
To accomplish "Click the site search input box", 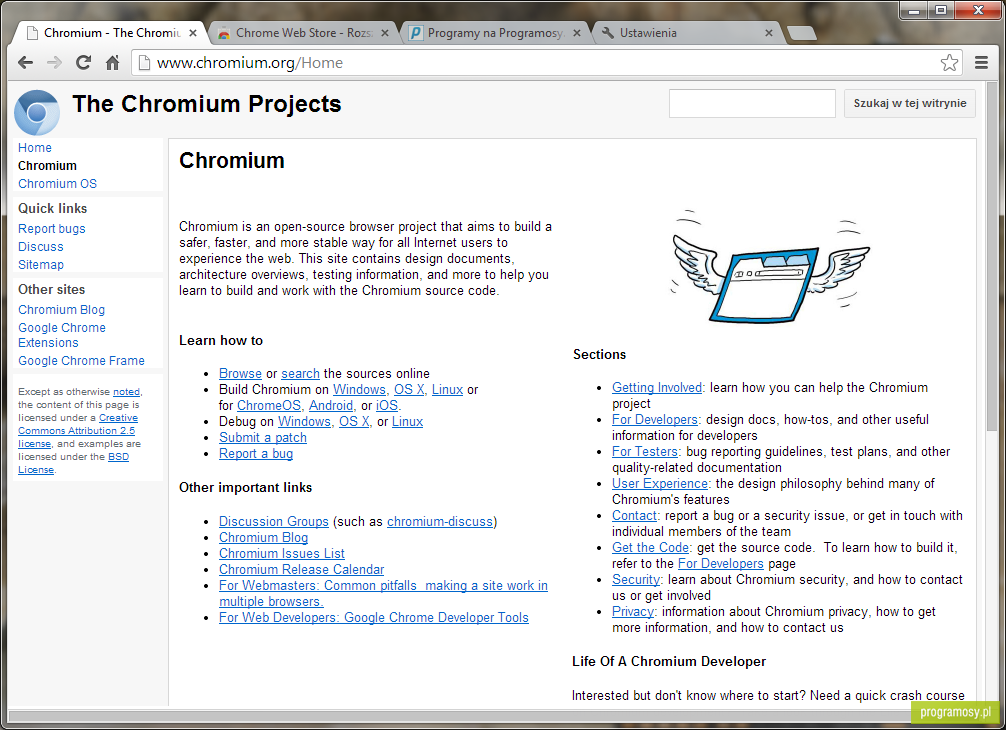I will coord(752,103).
